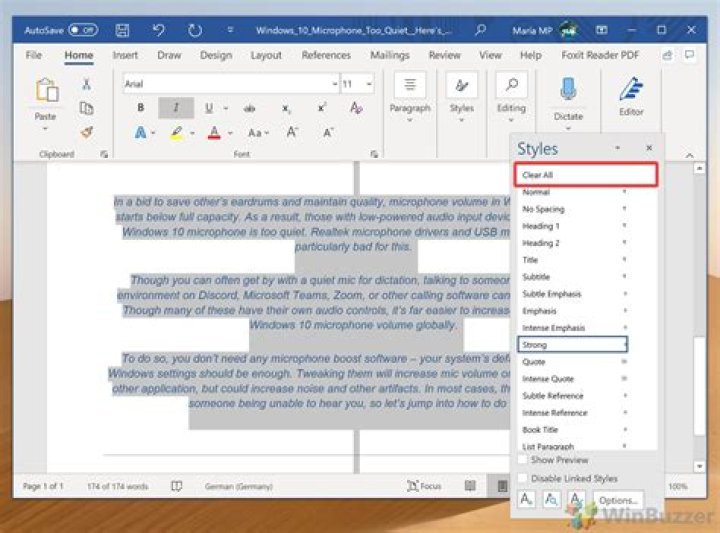
Task: Underline the selected text
Action: pyautogui.click(x=209, y=108)
